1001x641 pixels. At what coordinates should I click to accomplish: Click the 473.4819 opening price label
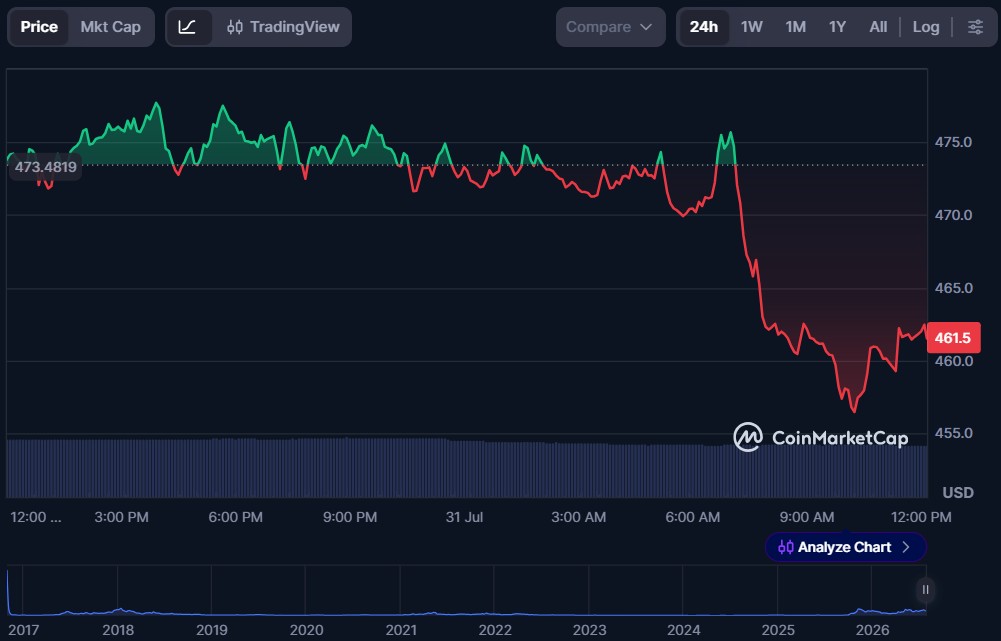45,167
